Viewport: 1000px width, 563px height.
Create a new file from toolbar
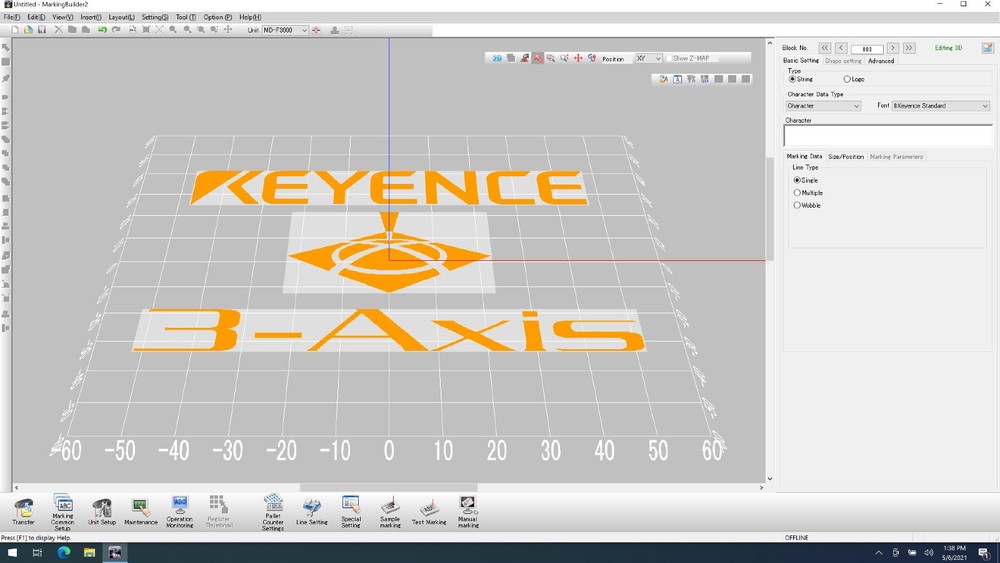pyautogui.click(x=15, y=30)
